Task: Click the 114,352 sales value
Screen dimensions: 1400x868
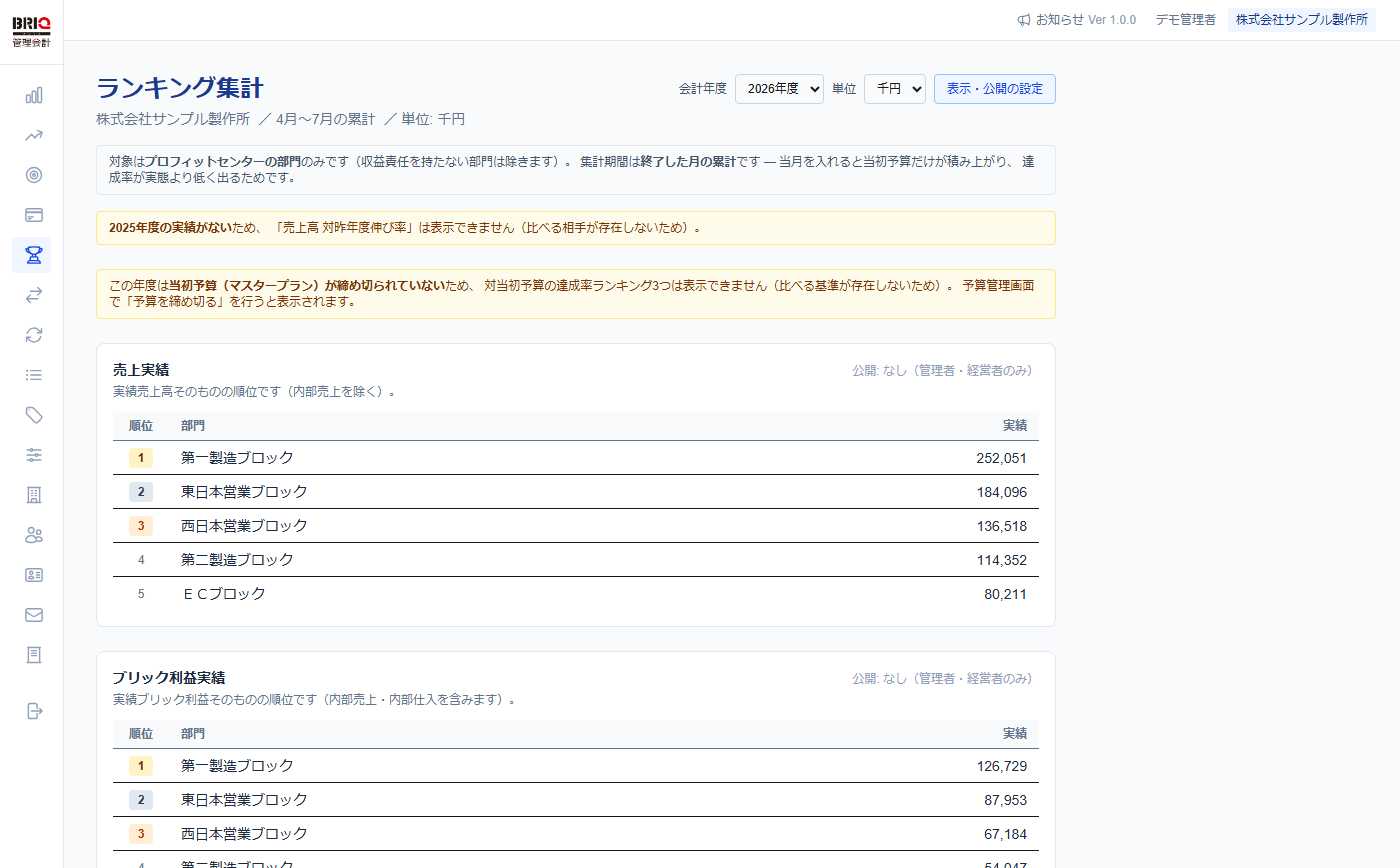Action: click(1002, 560)
